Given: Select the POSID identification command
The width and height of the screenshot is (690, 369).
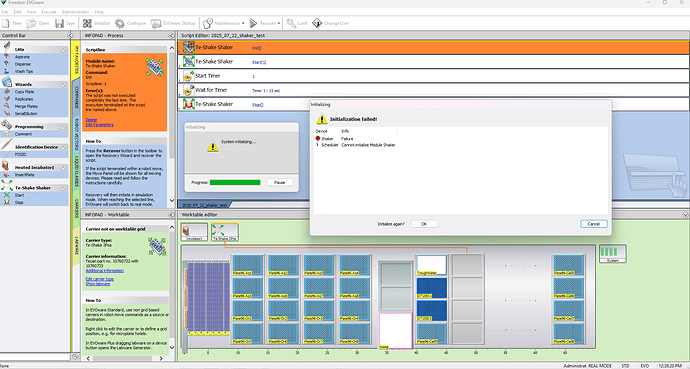Looking at the screenshot, I should pyautogui.click(x=21, y=154).
